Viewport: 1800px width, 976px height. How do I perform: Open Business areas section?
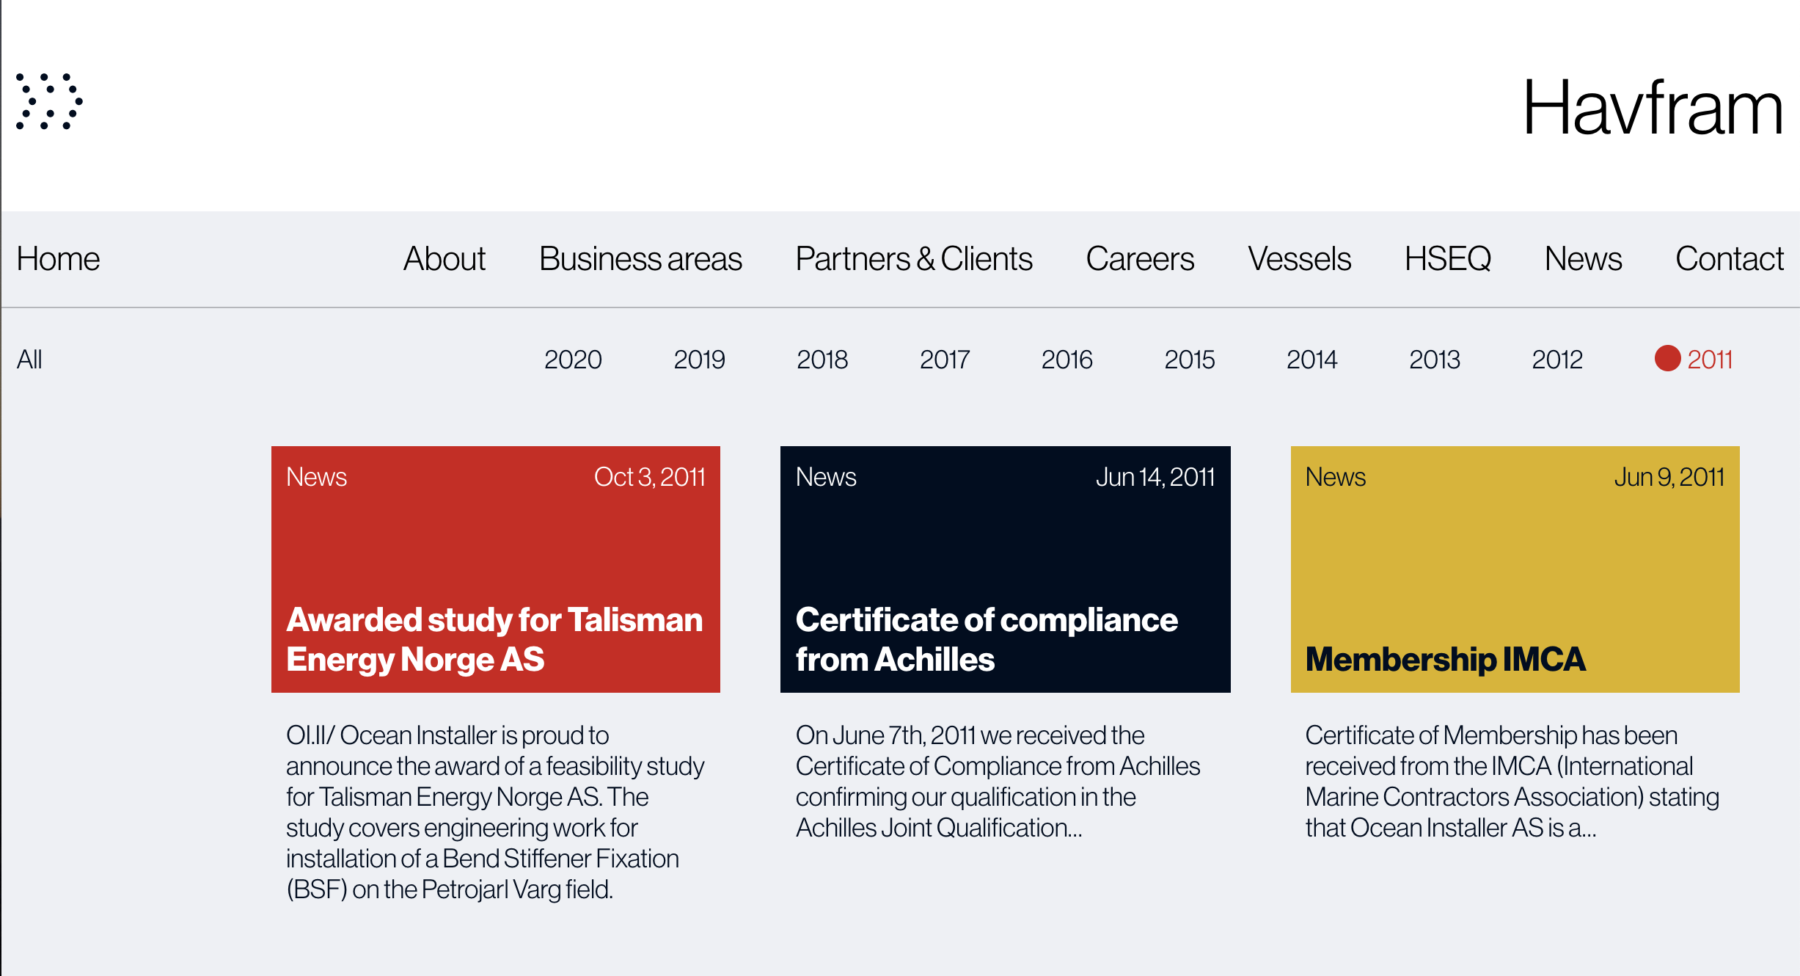tap(640, 259)
